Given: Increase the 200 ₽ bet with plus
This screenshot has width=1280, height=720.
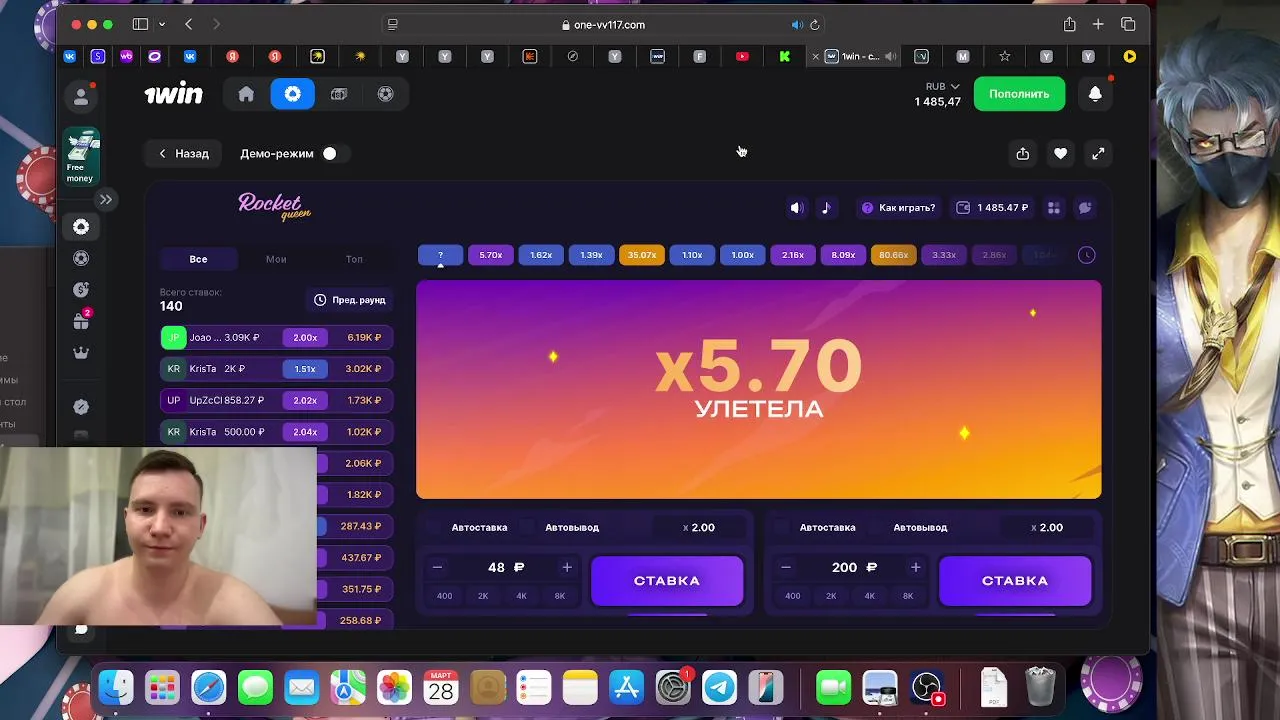Looking at the screenshot, I should point(915,567).
